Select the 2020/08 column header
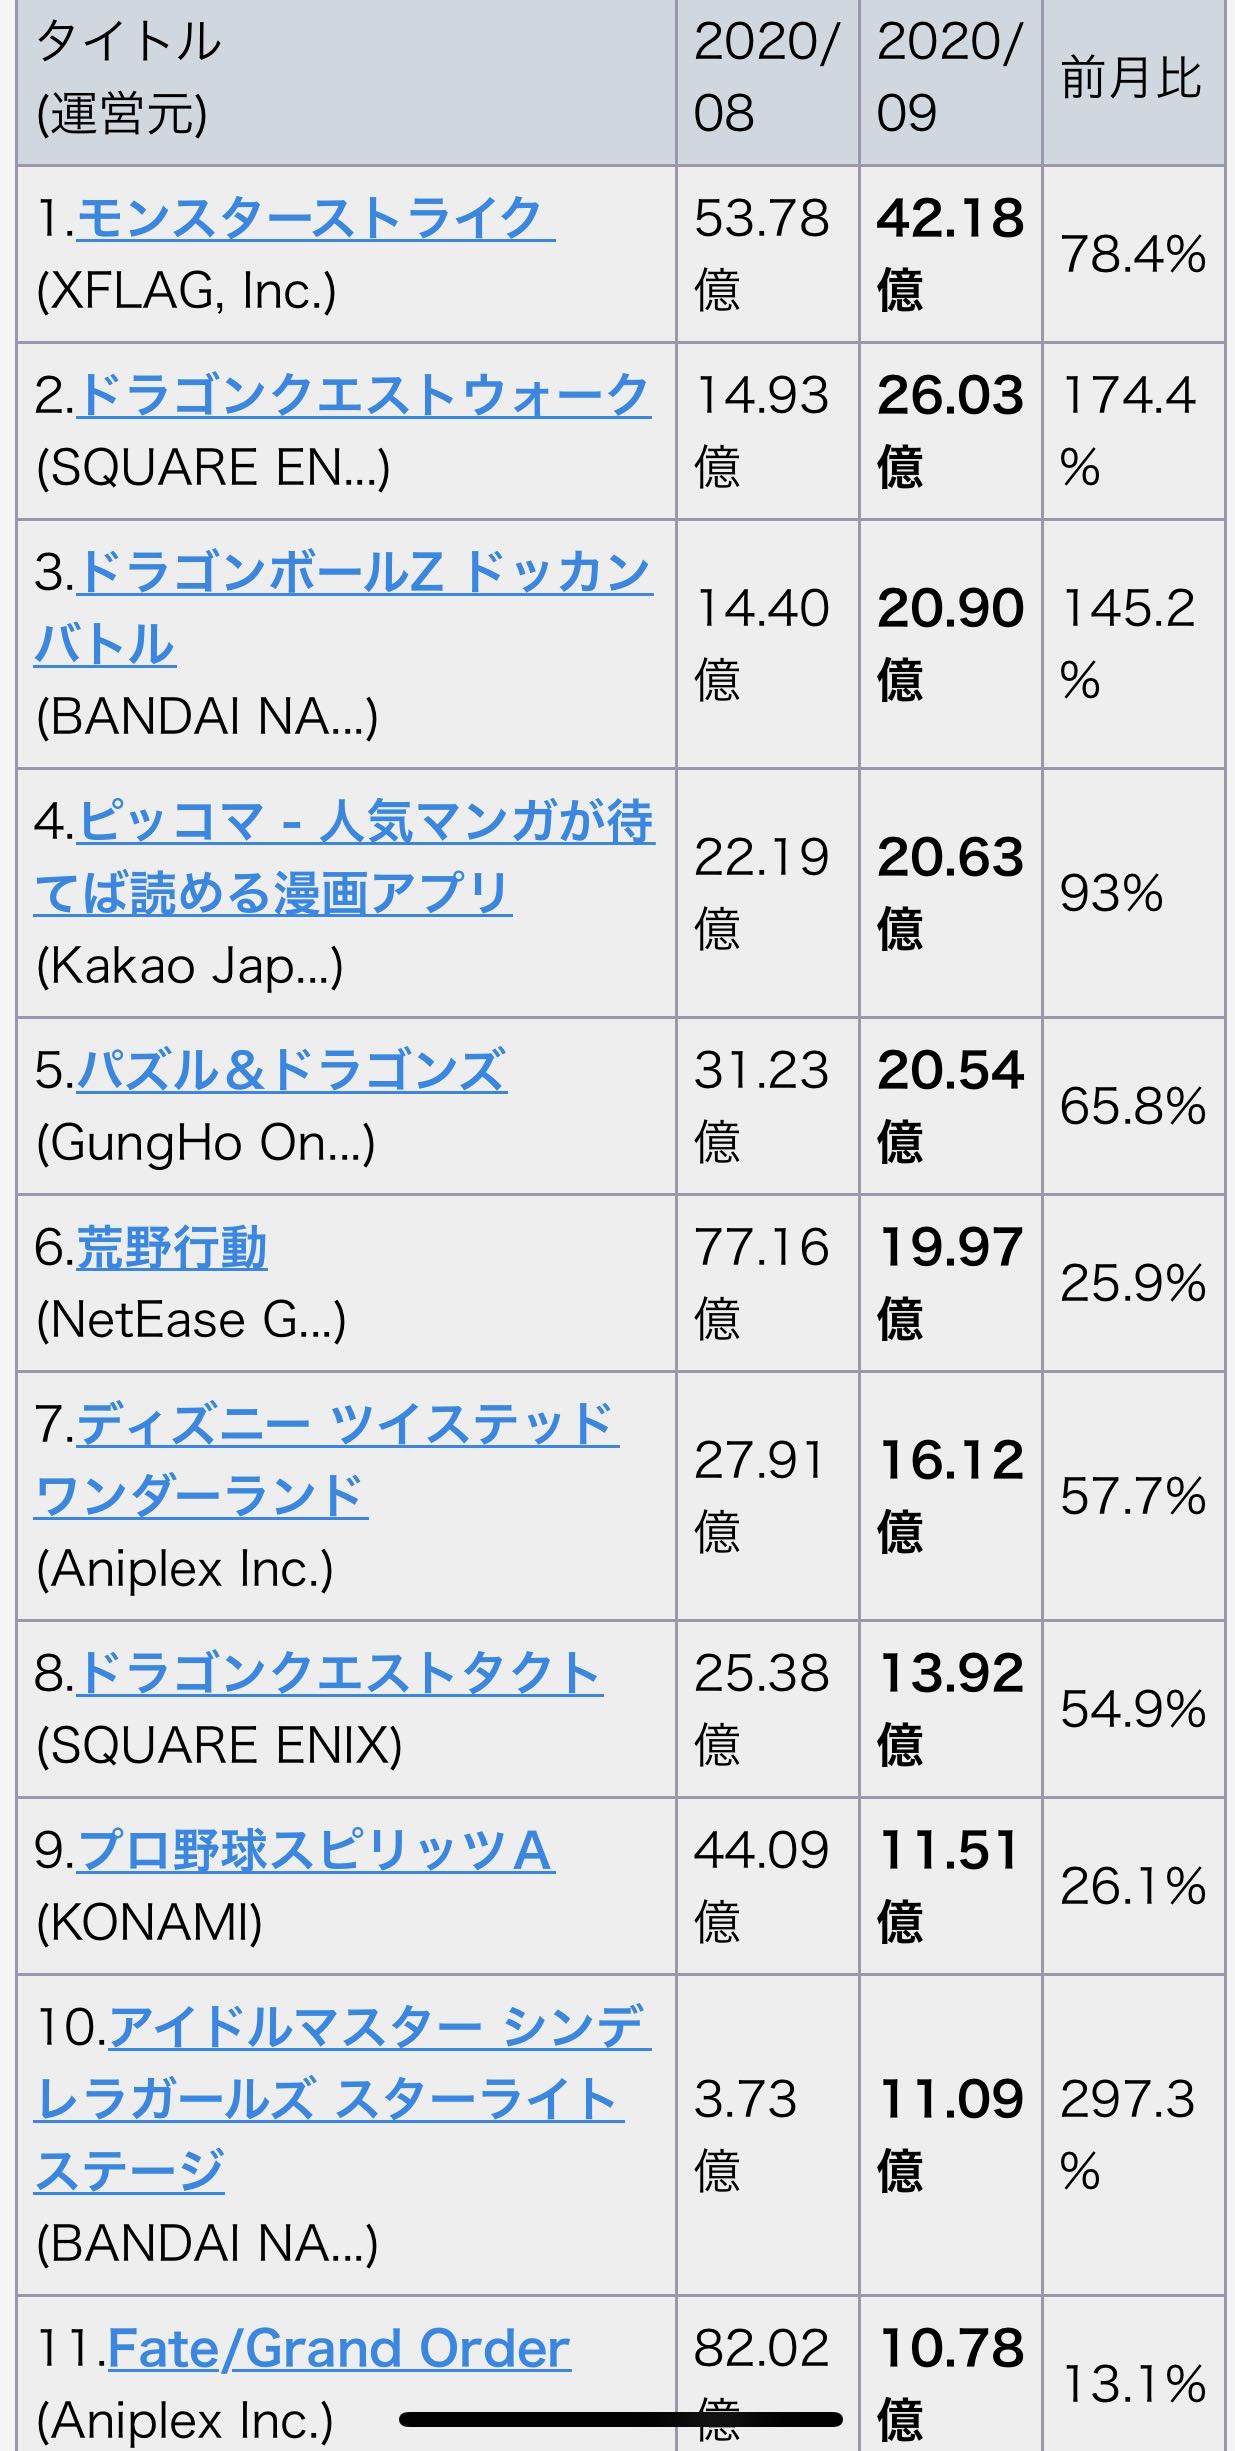Viewport: 1235px width, 2451px height. click(x=767, y=82)
